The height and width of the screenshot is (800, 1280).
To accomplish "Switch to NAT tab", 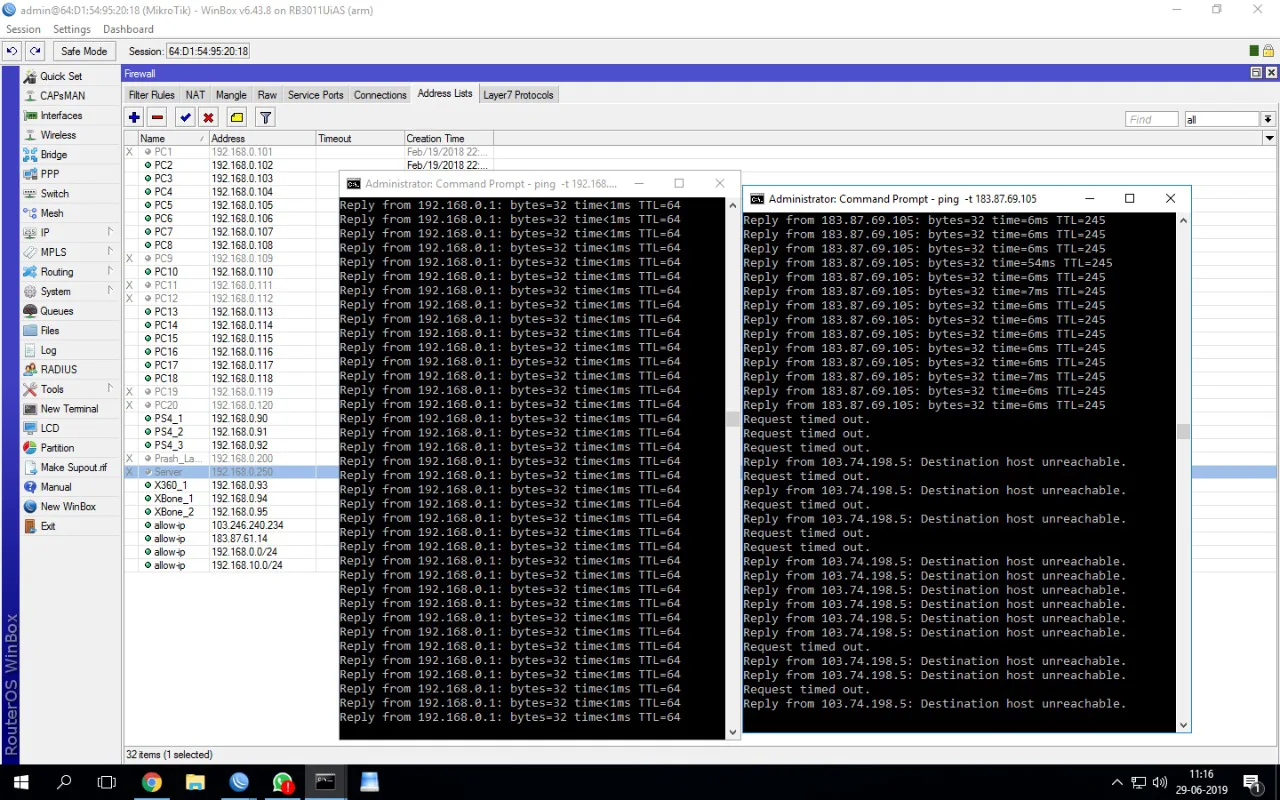I will pos(195,95).
